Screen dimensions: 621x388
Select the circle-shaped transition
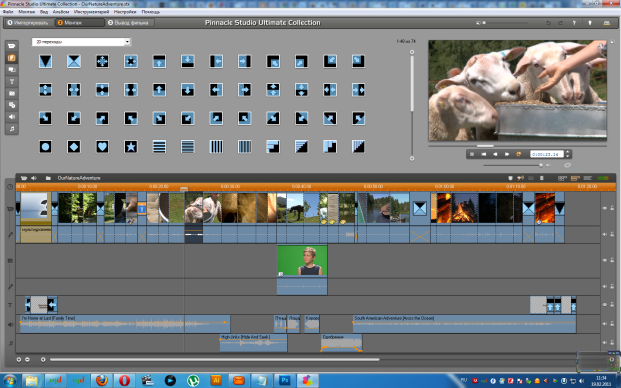(45, 147)
